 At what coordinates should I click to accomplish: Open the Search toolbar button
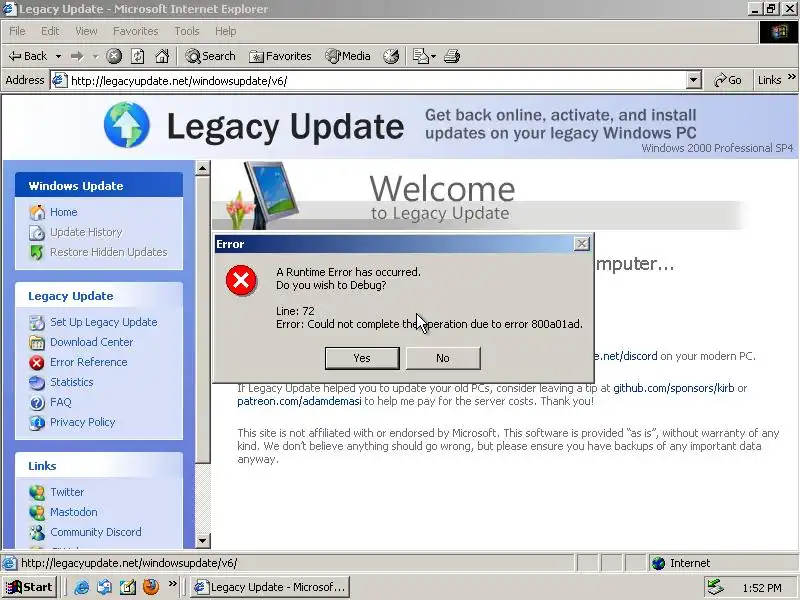(210, 56)
